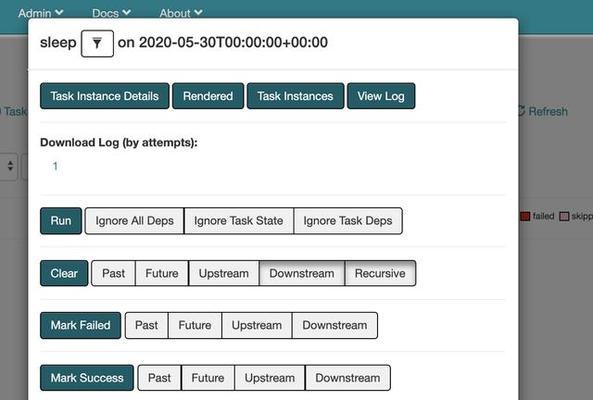Download log for attempt 1
The image size is (593, 400).
tap(55, 166)
